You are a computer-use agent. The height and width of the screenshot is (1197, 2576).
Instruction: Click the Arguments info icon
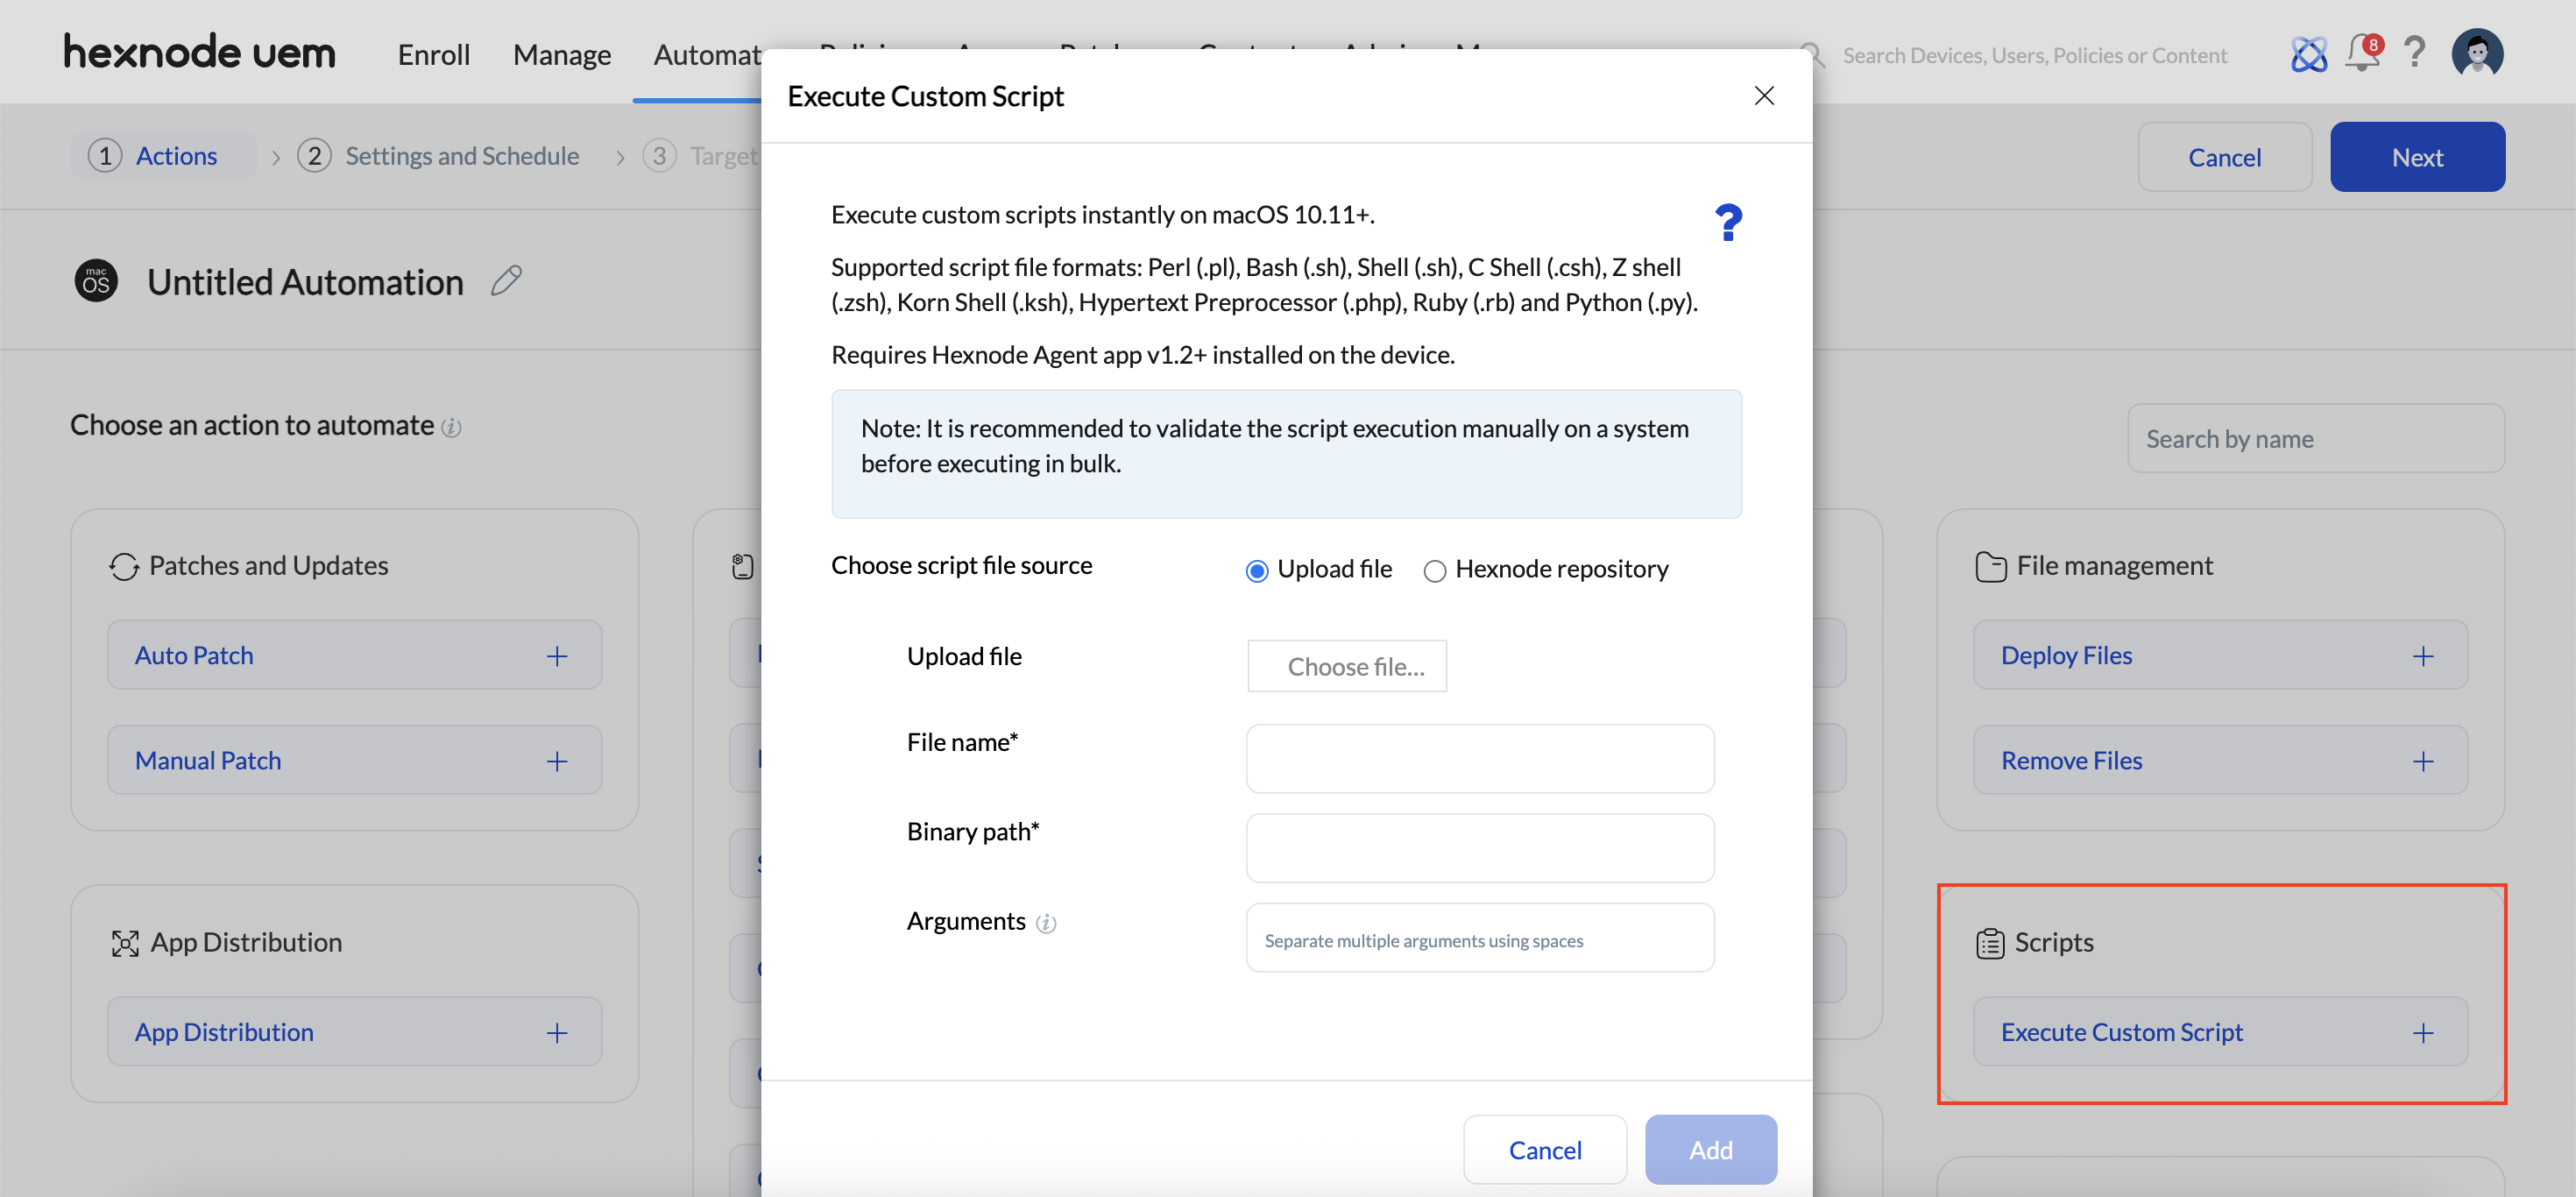click(1045, 923)
